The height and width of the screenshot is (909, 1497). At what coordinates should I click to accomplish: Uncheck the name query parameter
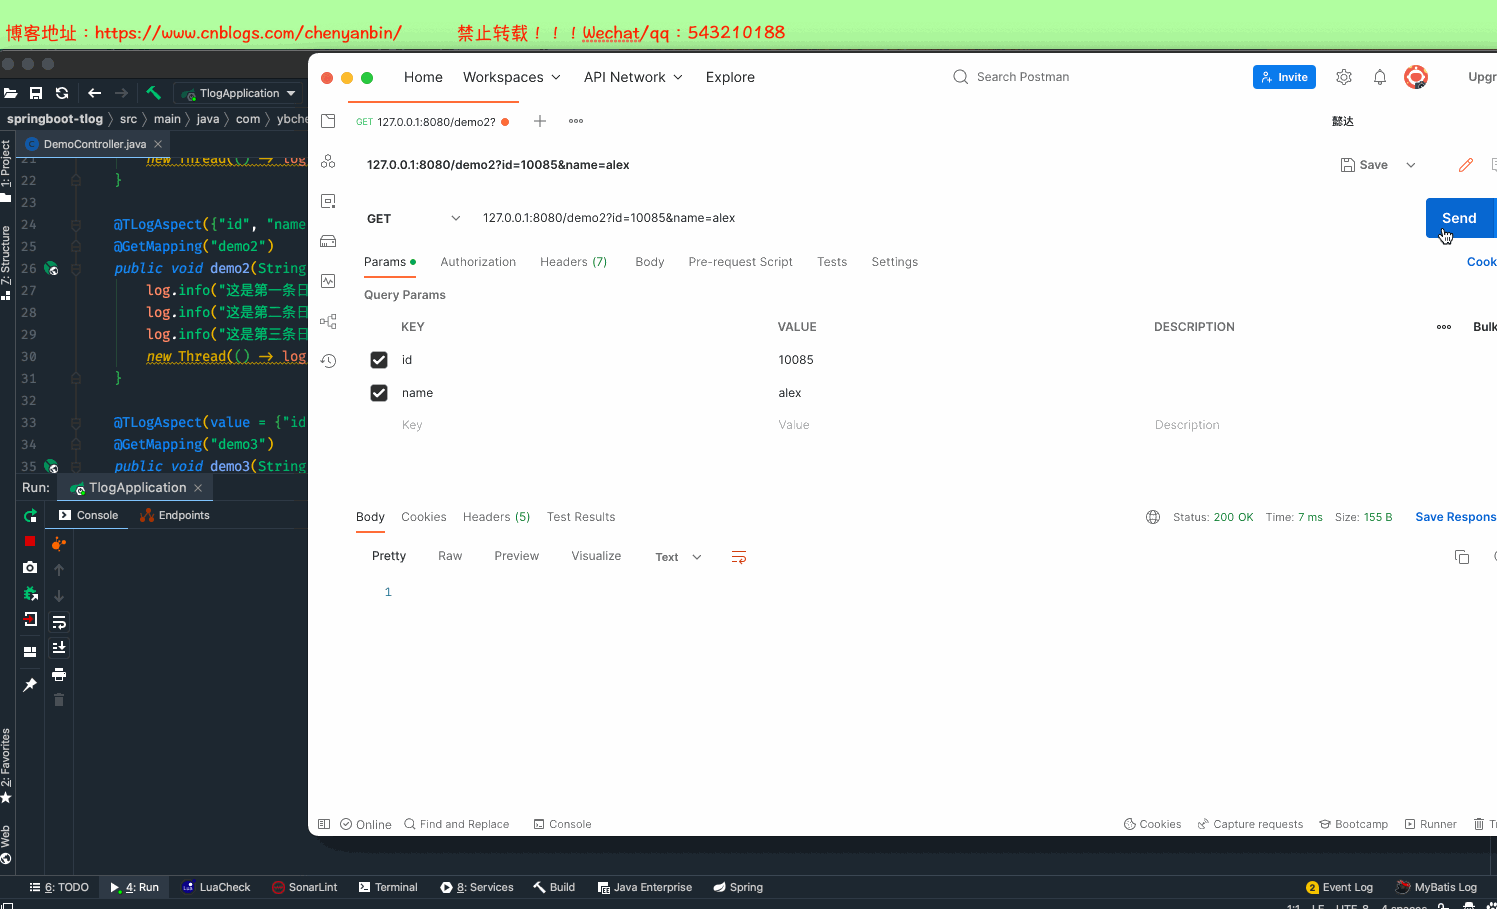click(379, 393)
